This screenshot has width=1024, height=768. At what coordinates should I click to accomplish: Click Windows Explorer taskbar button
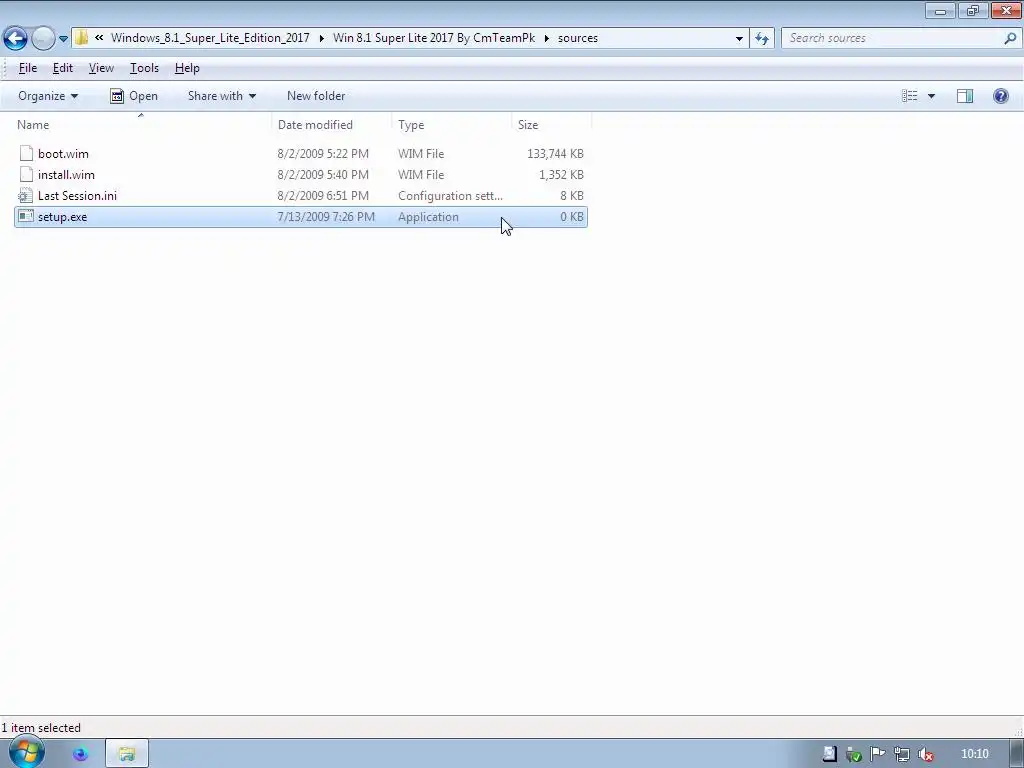[127, 754]
